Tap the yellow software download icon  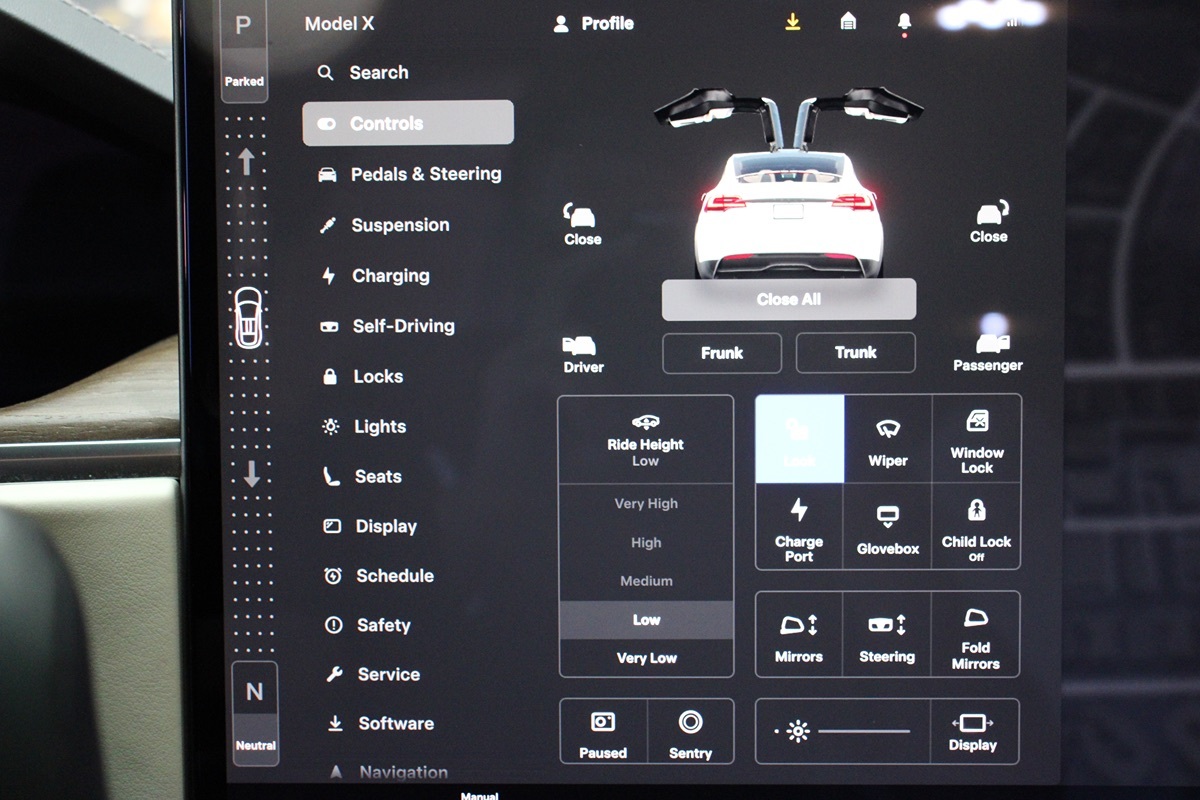[792, 22]
